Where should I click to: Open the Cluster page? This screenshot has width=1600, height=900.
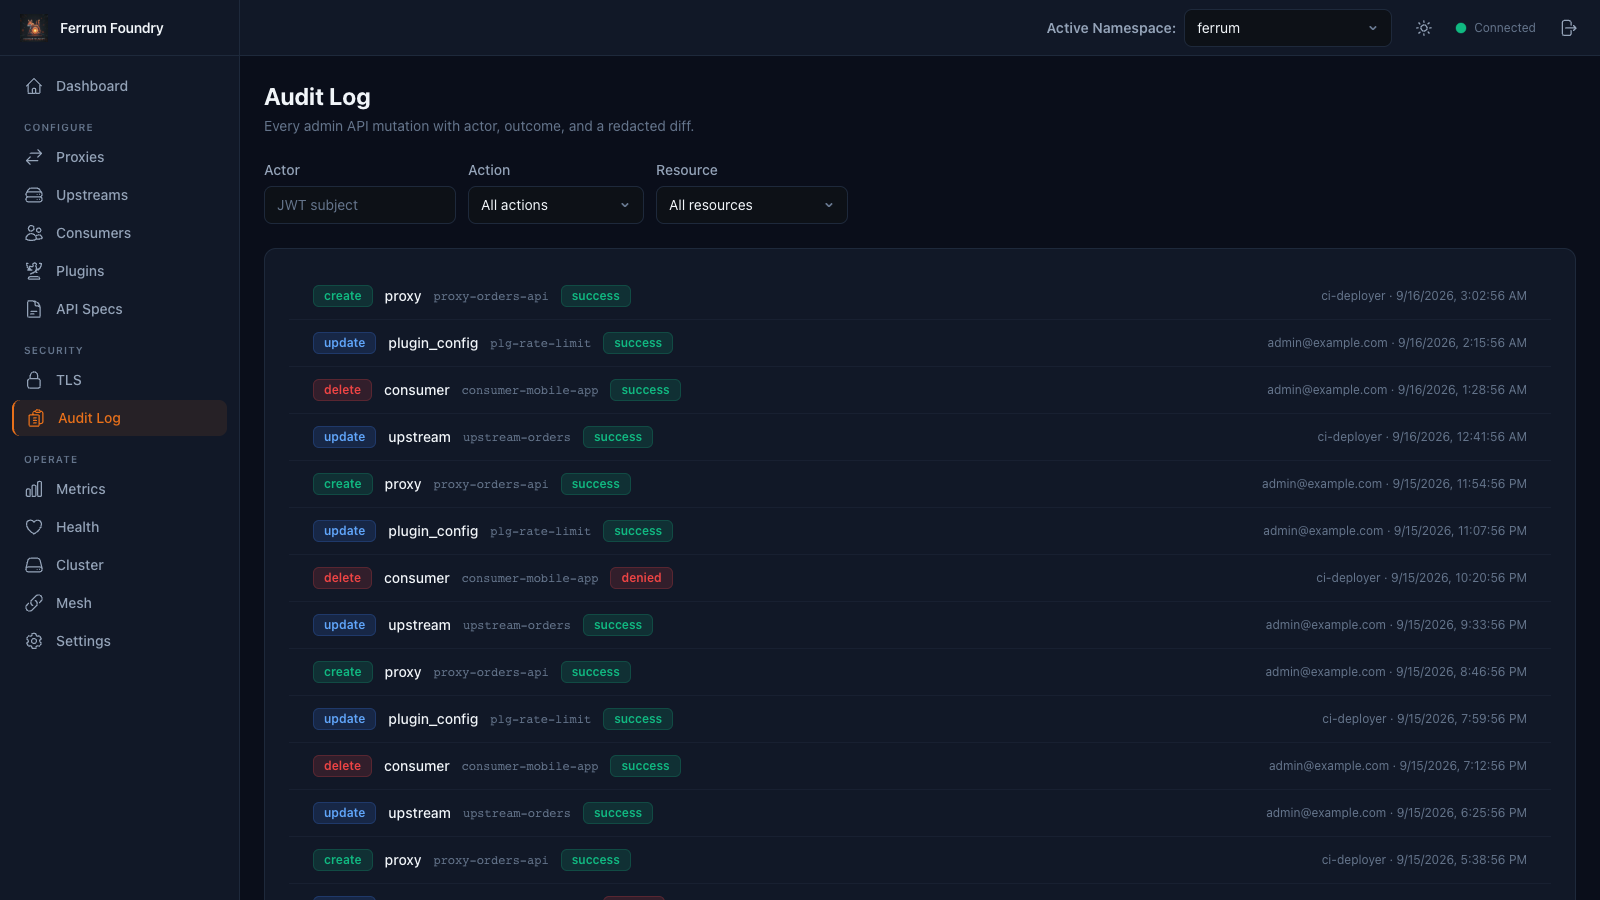(120, 565)
